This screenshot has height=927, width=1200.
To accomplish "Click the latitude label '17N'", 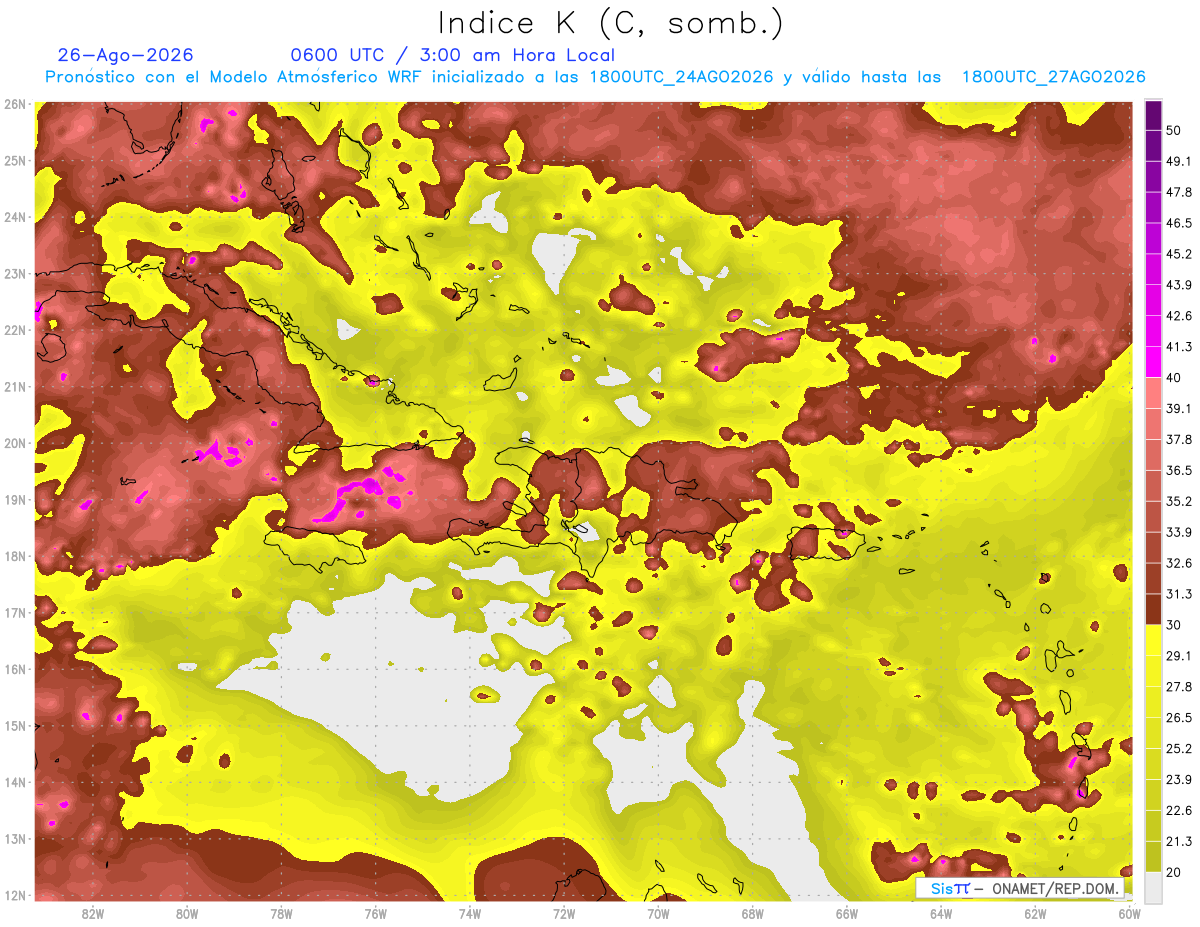I will 14,612.
